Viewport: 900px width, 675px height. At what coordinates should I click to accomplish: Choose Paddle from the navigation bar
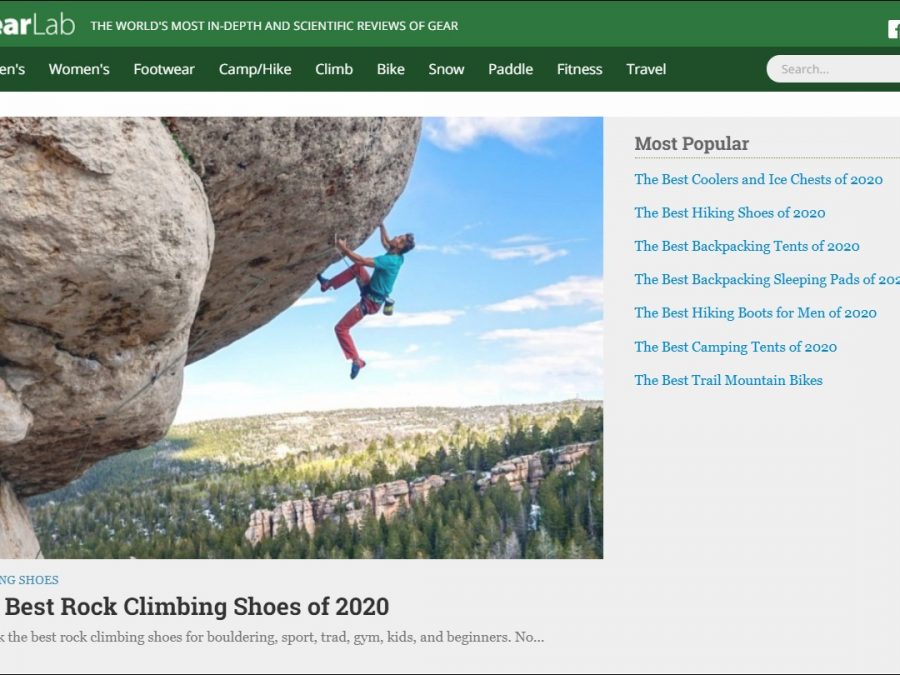[510, 69]
